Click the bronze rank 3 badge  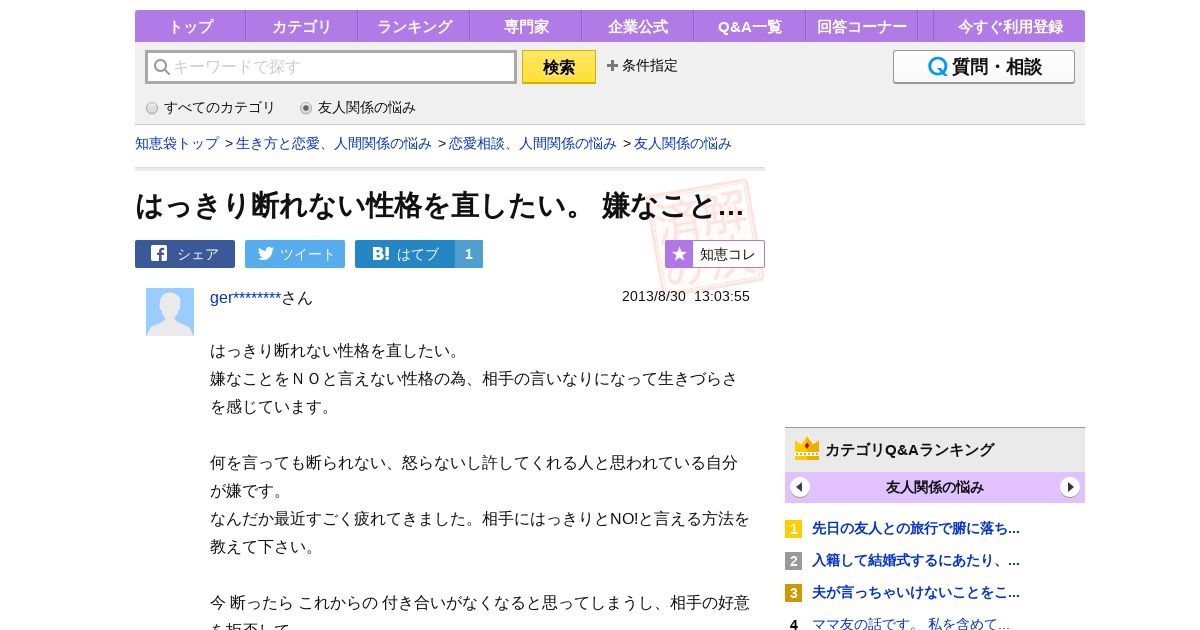(x=793, y=593)
